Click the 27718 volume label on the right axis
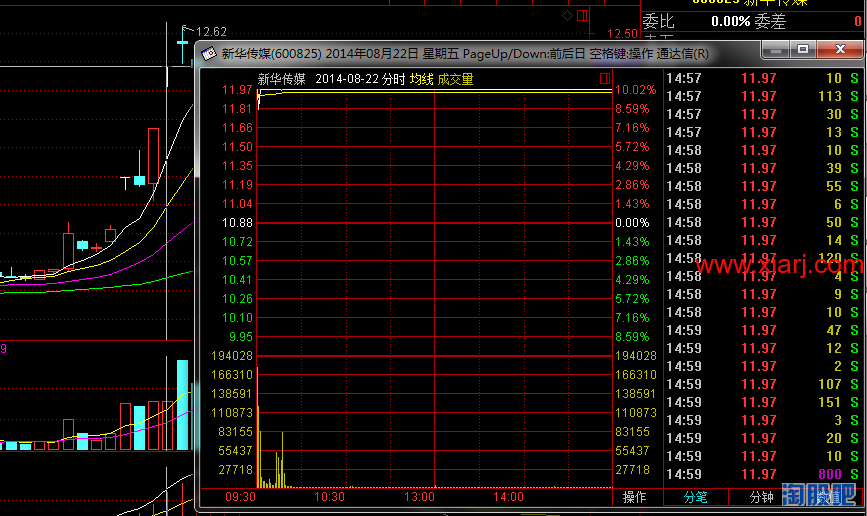The width and height of the screenshot is (867, 516). tap(633, 470)
